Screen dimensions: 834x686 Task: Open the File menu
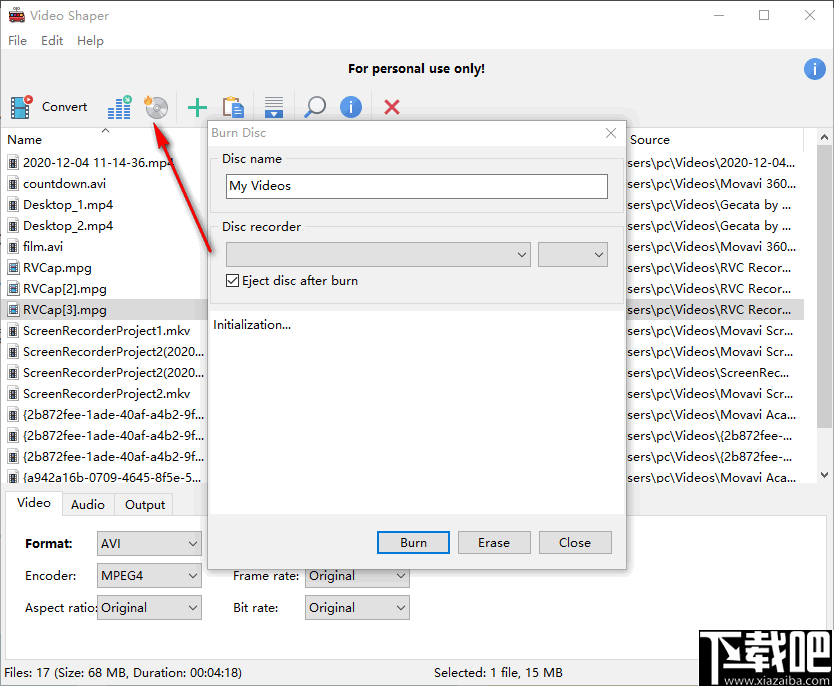click(18, 41)
